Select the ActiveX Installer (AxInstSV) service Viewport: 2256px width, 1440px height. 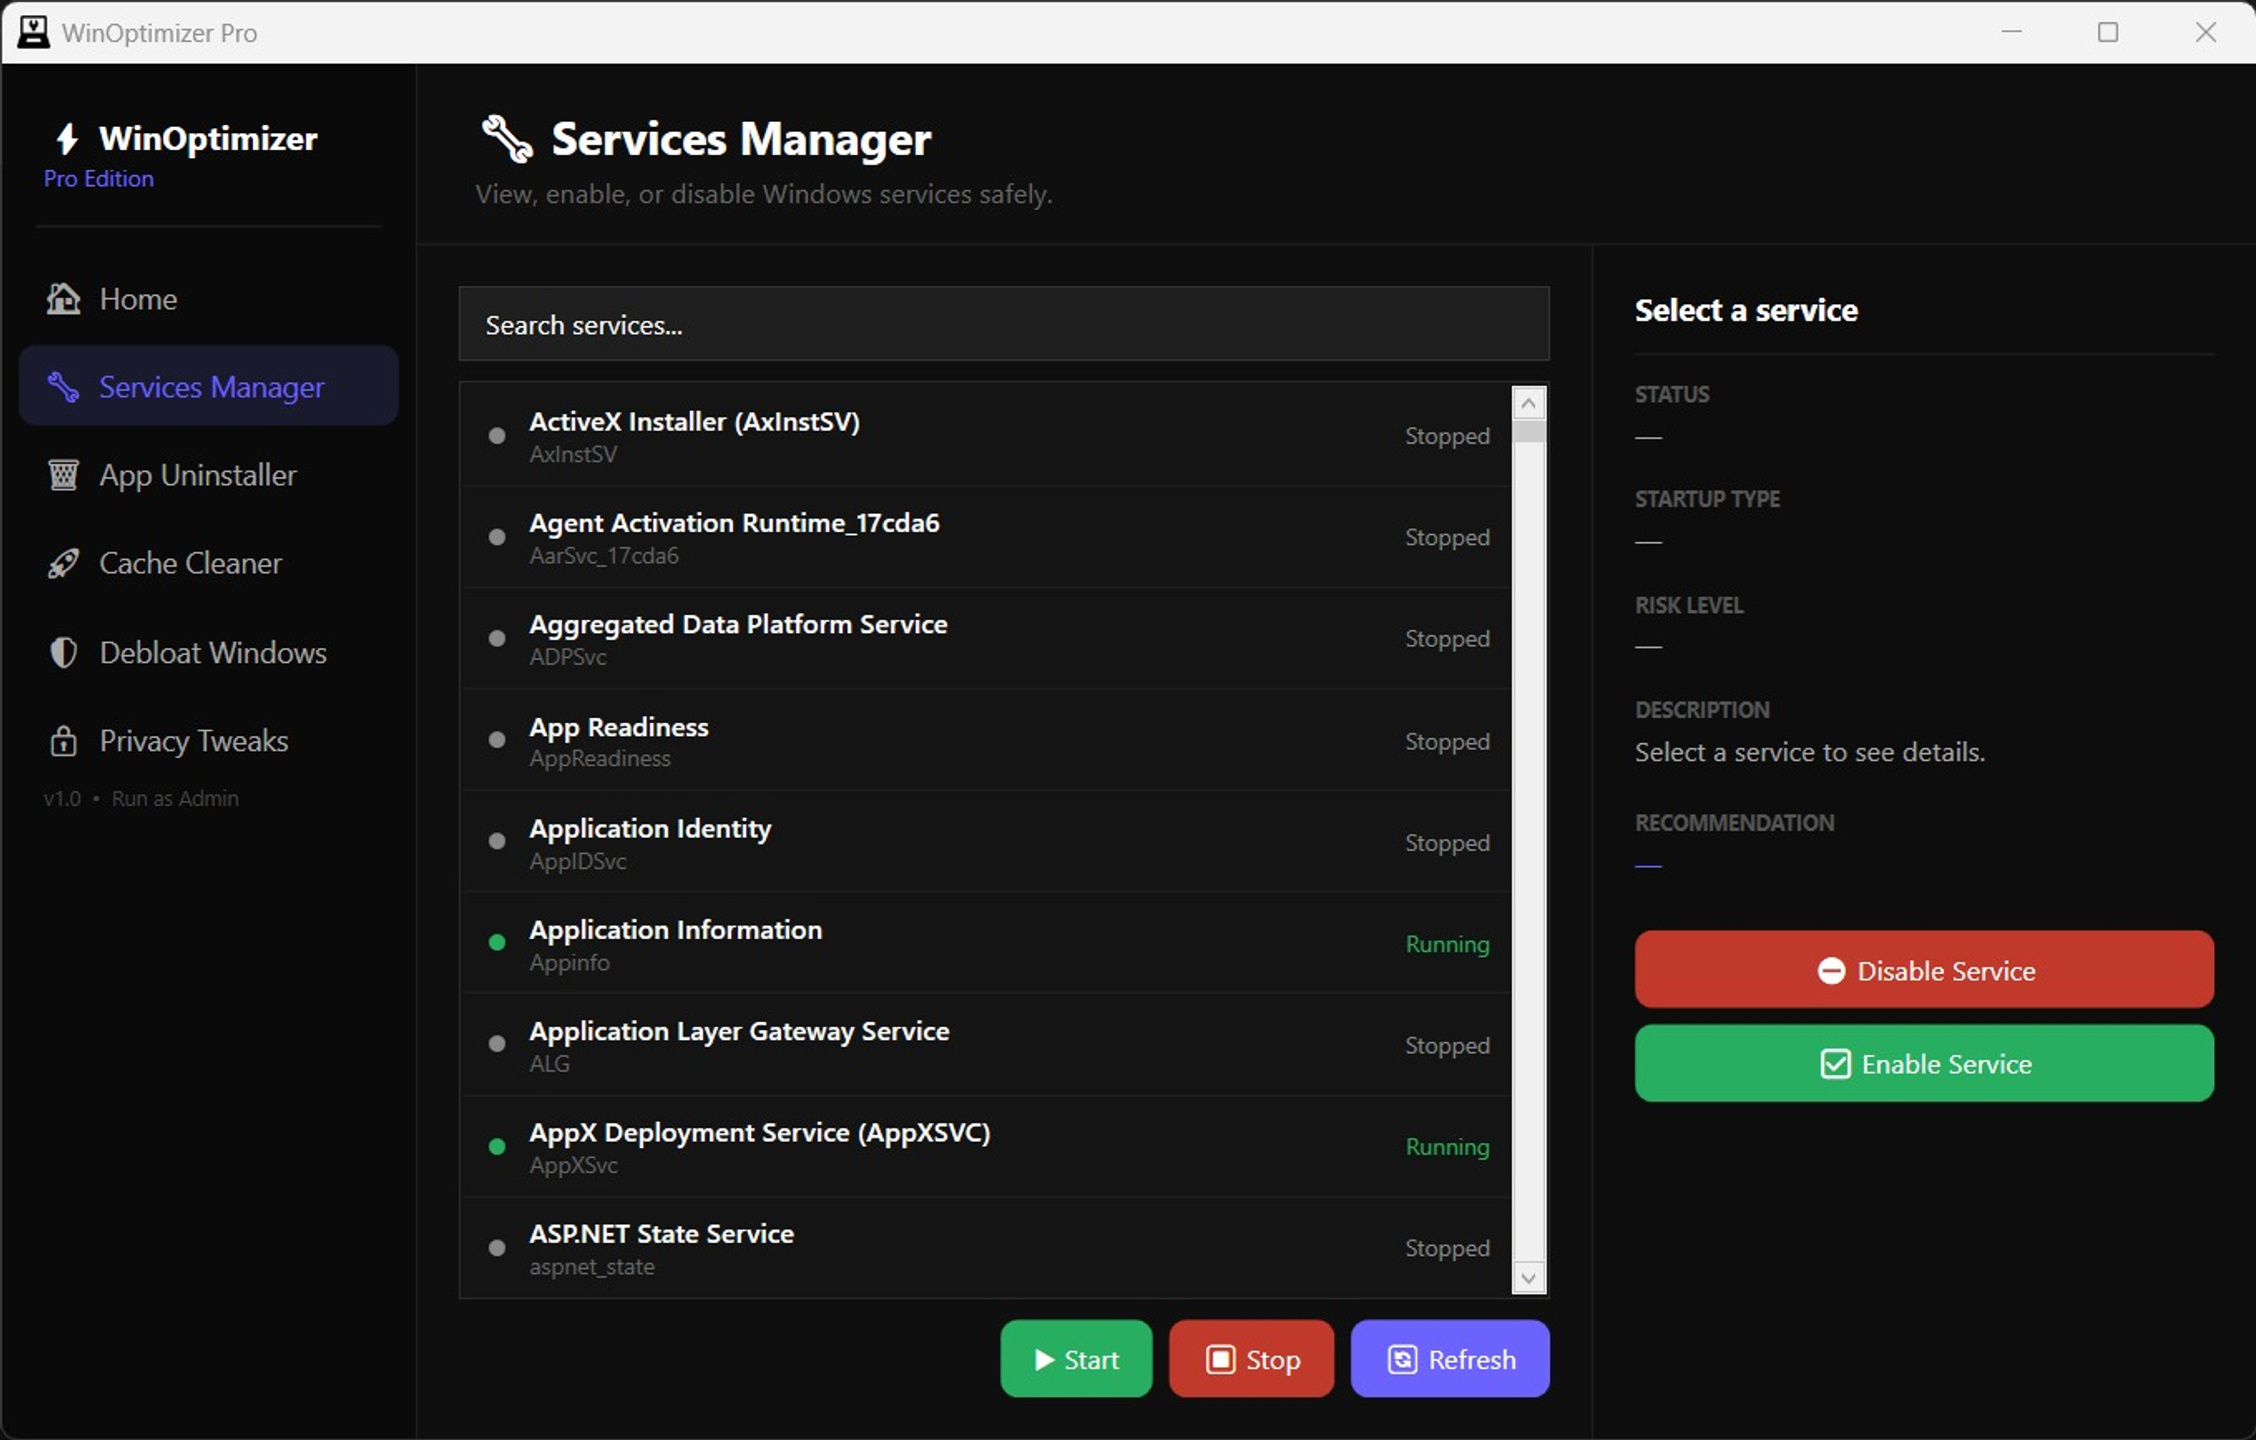tap(986, 436)
